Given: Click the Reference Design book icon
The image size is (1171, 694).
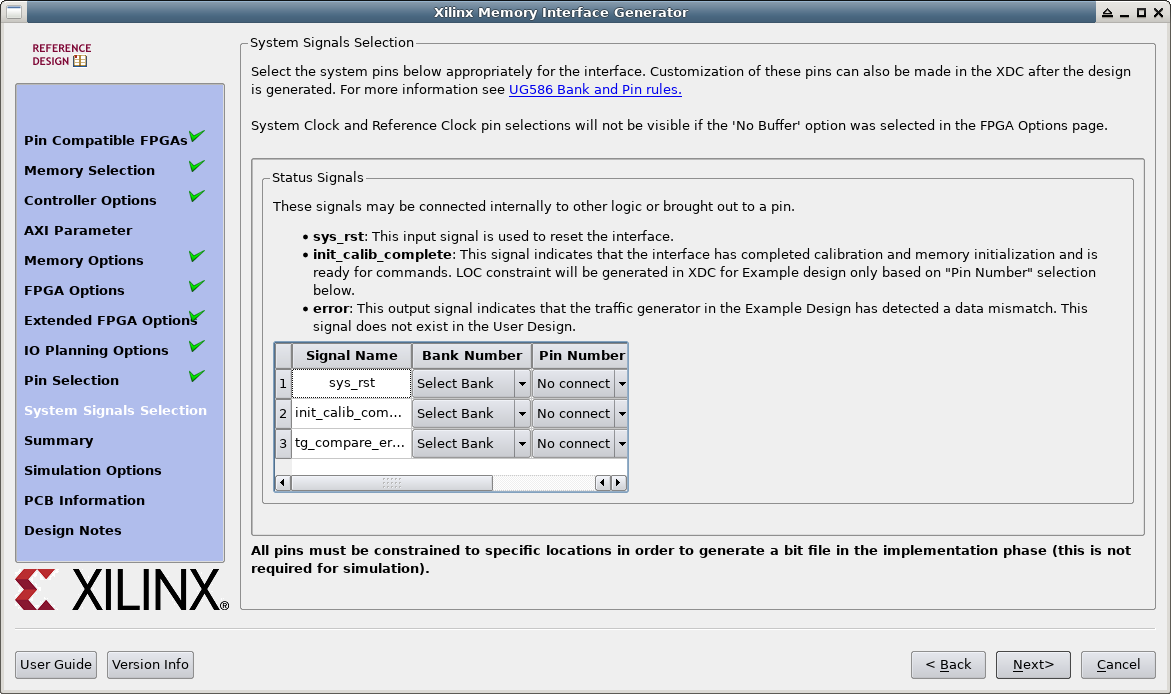Looking at the screenshot, I should click(80, 61).
